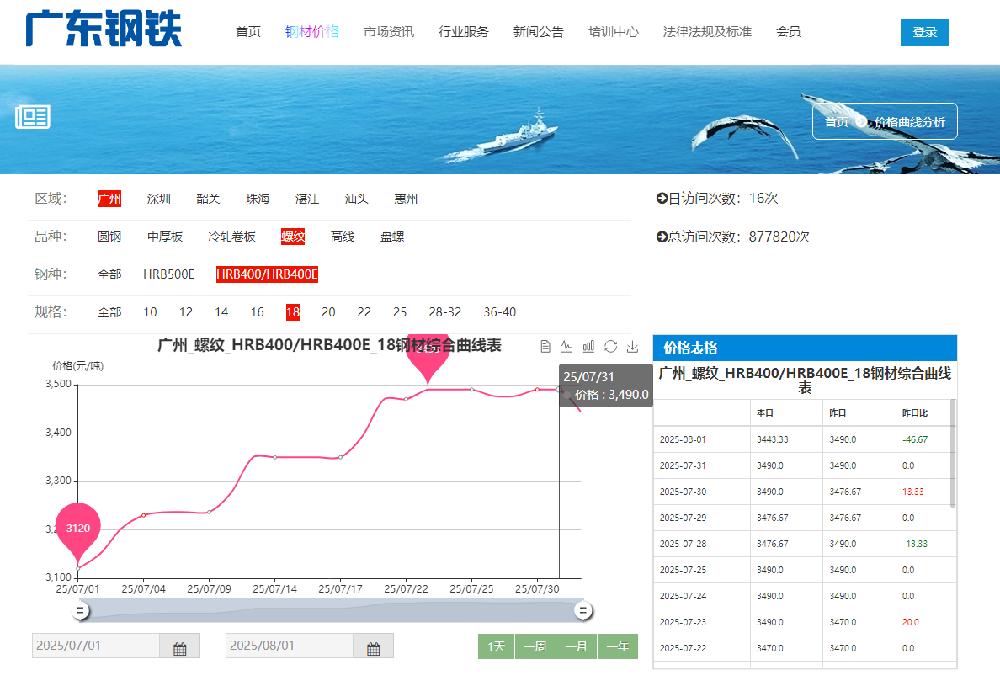Choose size 20 specification filter
Viewport: 1000px width, 686px height.
click(328, 312)
